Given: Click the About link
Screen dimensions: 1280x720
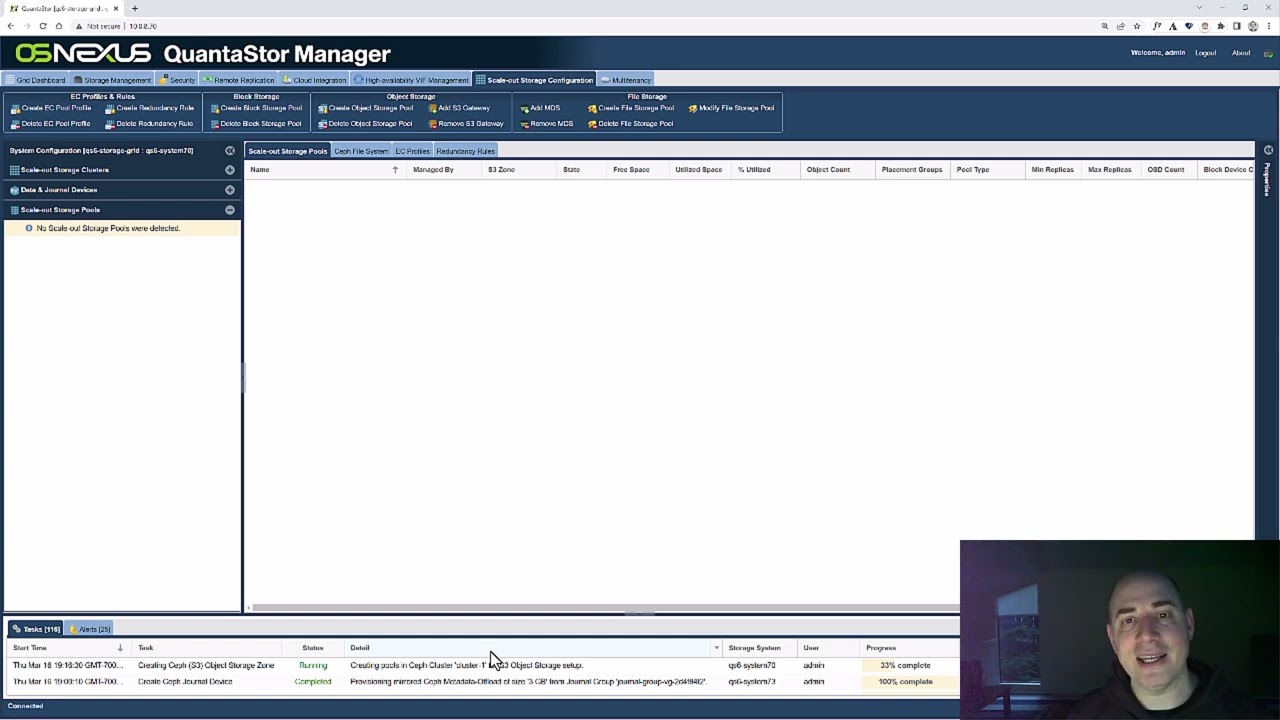Looking at the screenshot, I should 1240,53.
